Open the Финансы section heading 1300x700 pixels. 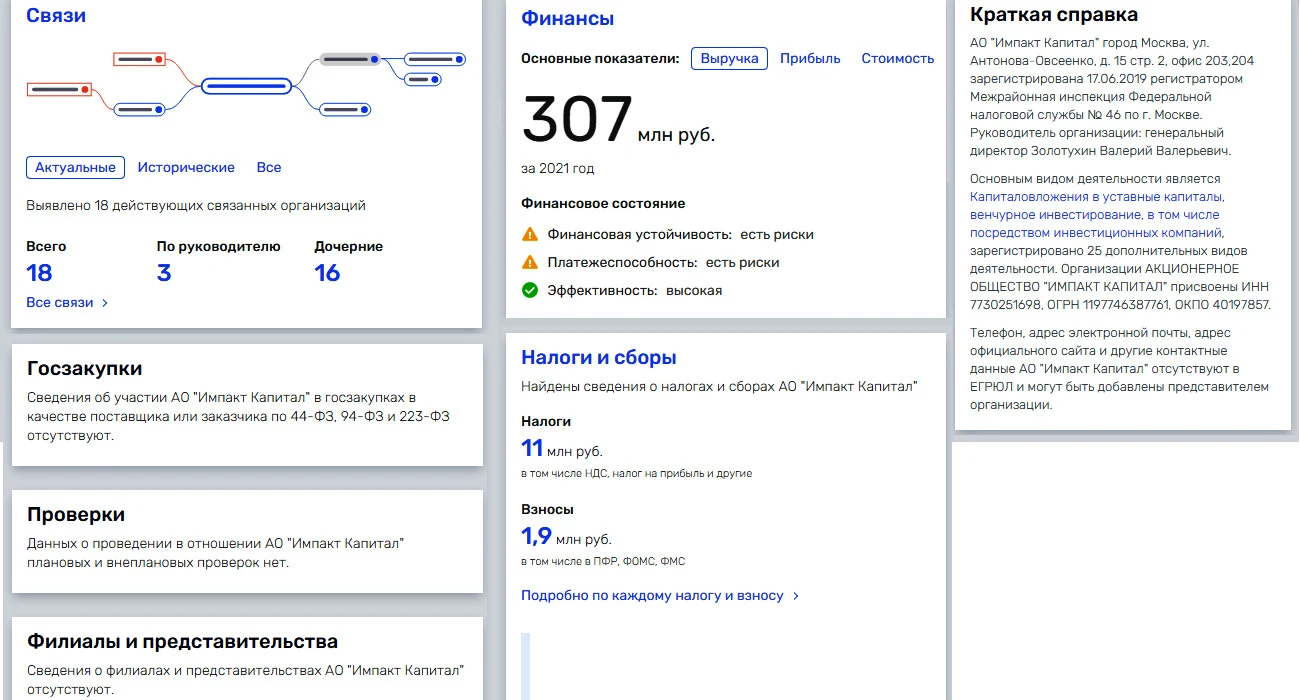[x=568, y=18]
